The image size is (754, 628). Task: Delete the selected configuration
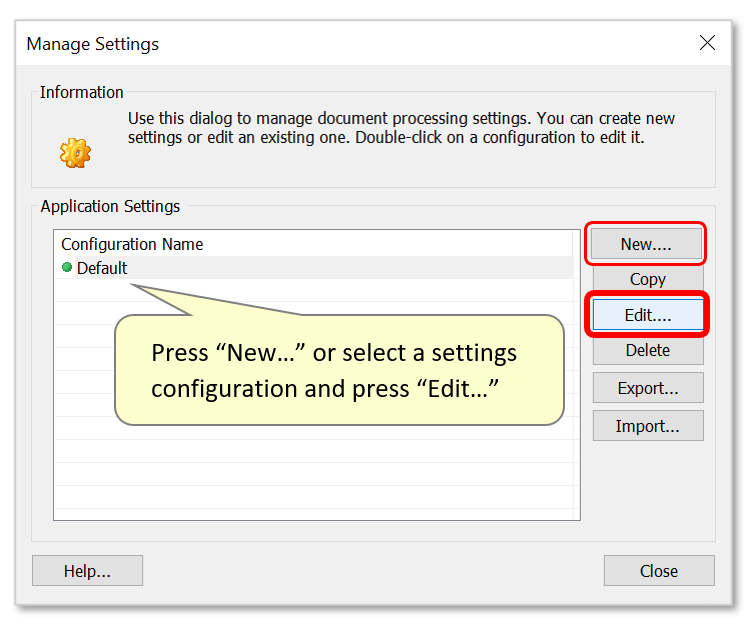point(648,350)
